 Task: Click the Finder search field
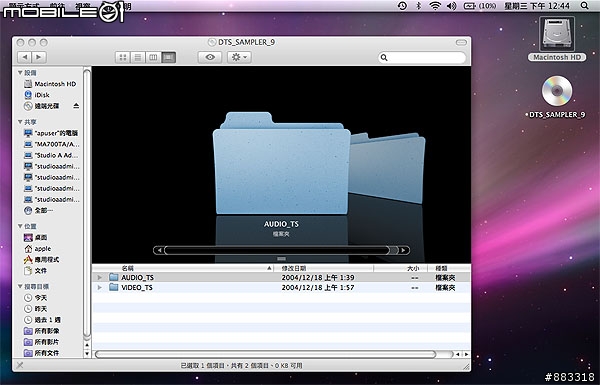[422, 57]
